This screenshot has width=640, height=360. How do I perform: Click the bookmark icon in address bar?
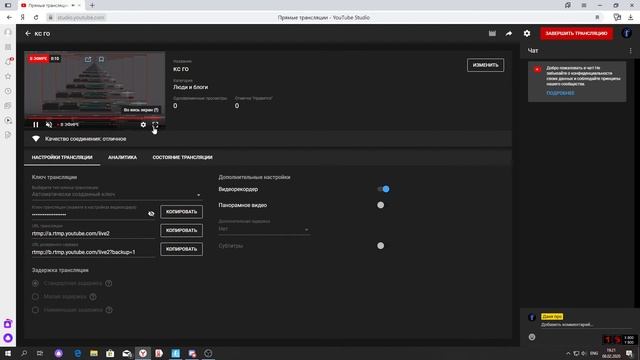(x=598, y=18)
